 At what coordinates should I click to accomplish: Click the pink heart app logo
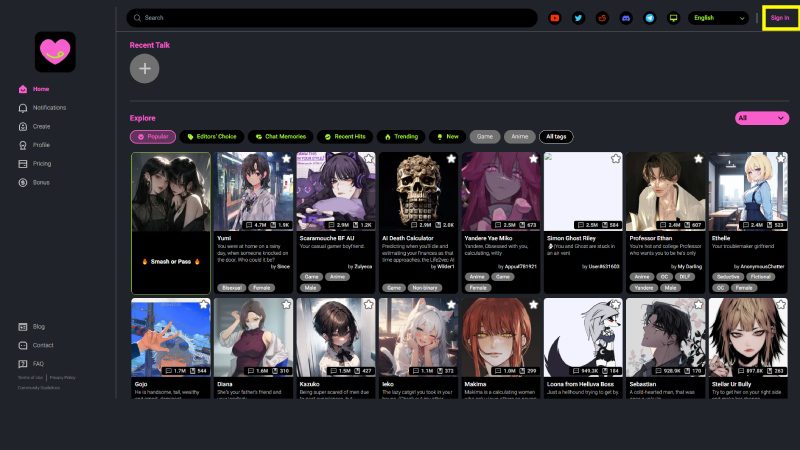55,52
